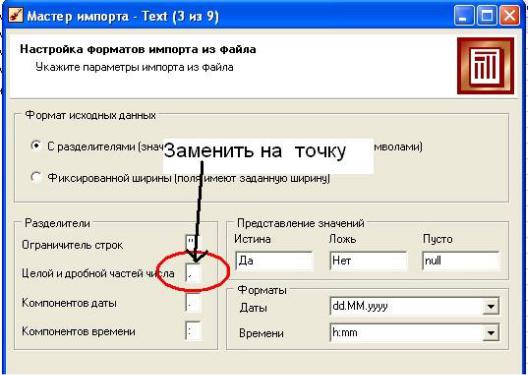Click the 'Укажите параметры импорта из файла' text

134,67
